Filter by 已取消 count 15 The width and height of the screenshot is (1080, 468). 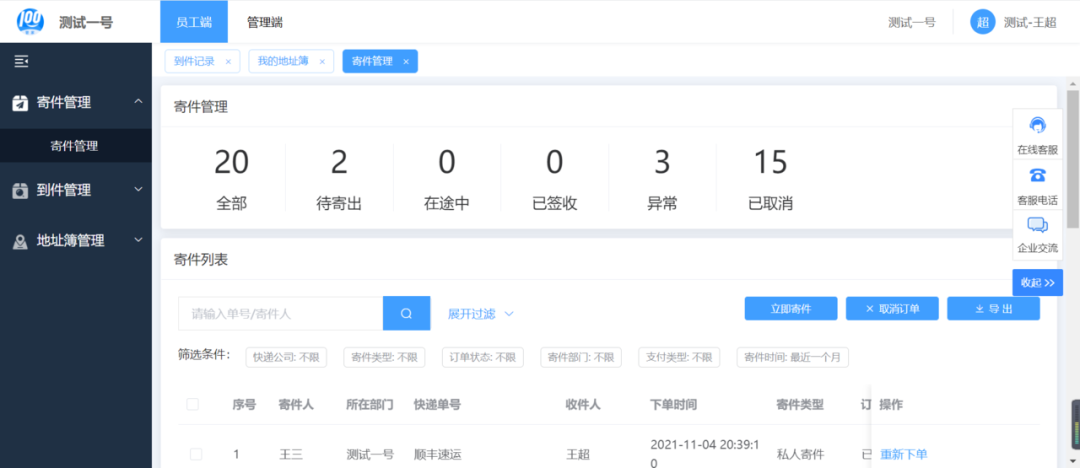(770, 179)
